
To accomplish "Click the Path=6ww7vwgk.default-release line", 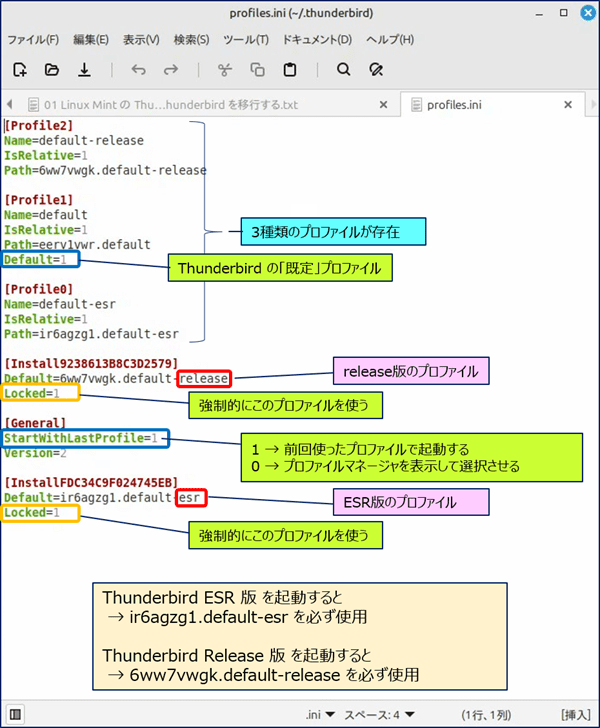I will click(105, 170).
